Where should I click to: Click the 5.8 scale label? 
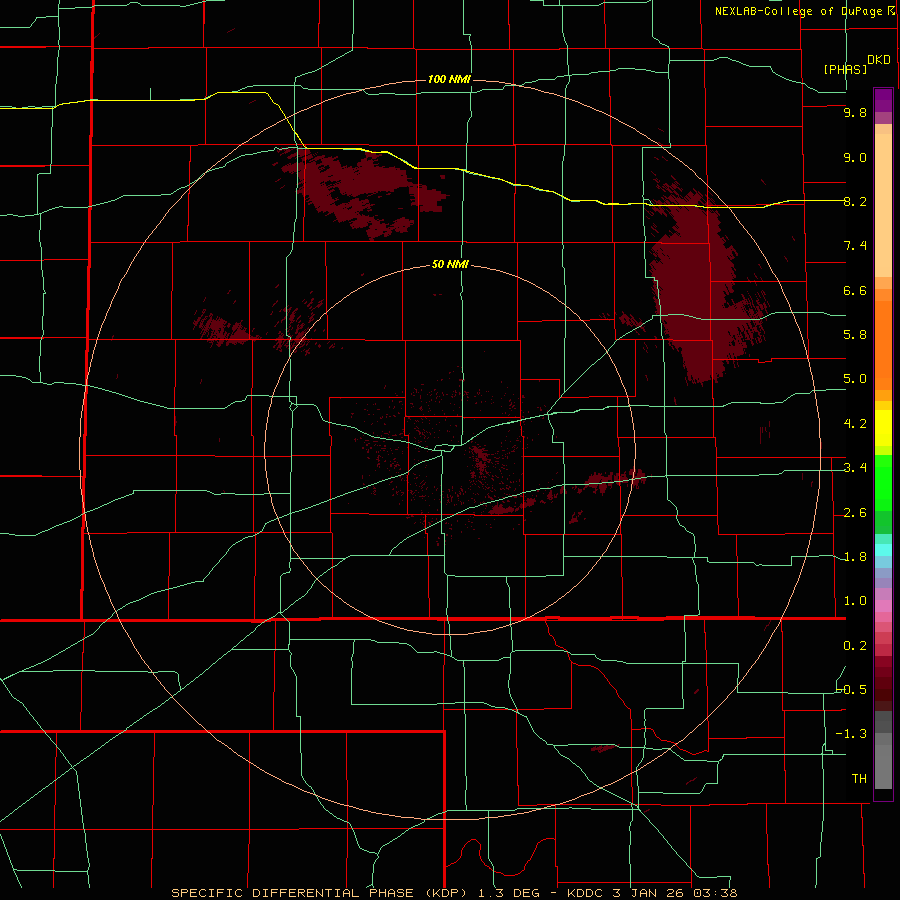[855, 334]
